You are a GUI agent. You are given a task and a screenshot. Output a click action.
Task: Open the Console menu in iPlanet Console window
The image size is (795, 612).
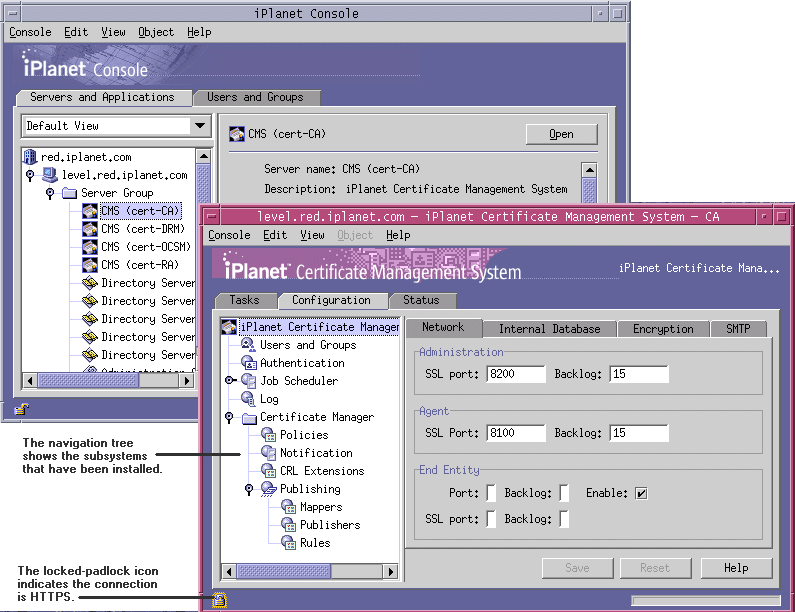pos(30,32)
